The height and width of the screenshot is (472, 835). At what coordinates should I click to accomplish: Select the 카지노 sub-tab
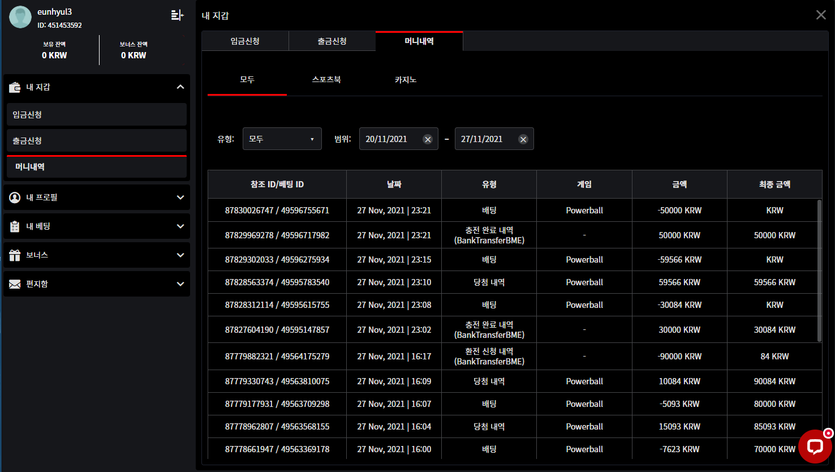click(405, 80)
